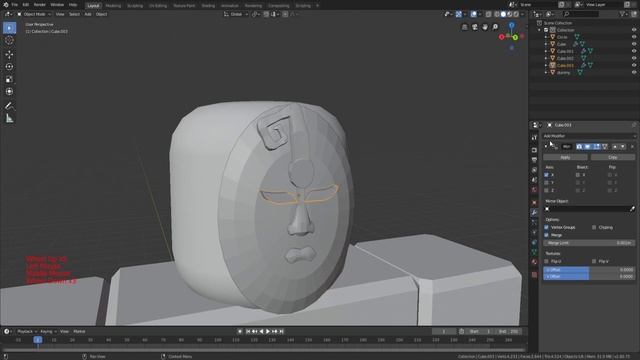Expand Cube.001 object in outliner
This screenshot has width=640, height=360.
(546, 51)
